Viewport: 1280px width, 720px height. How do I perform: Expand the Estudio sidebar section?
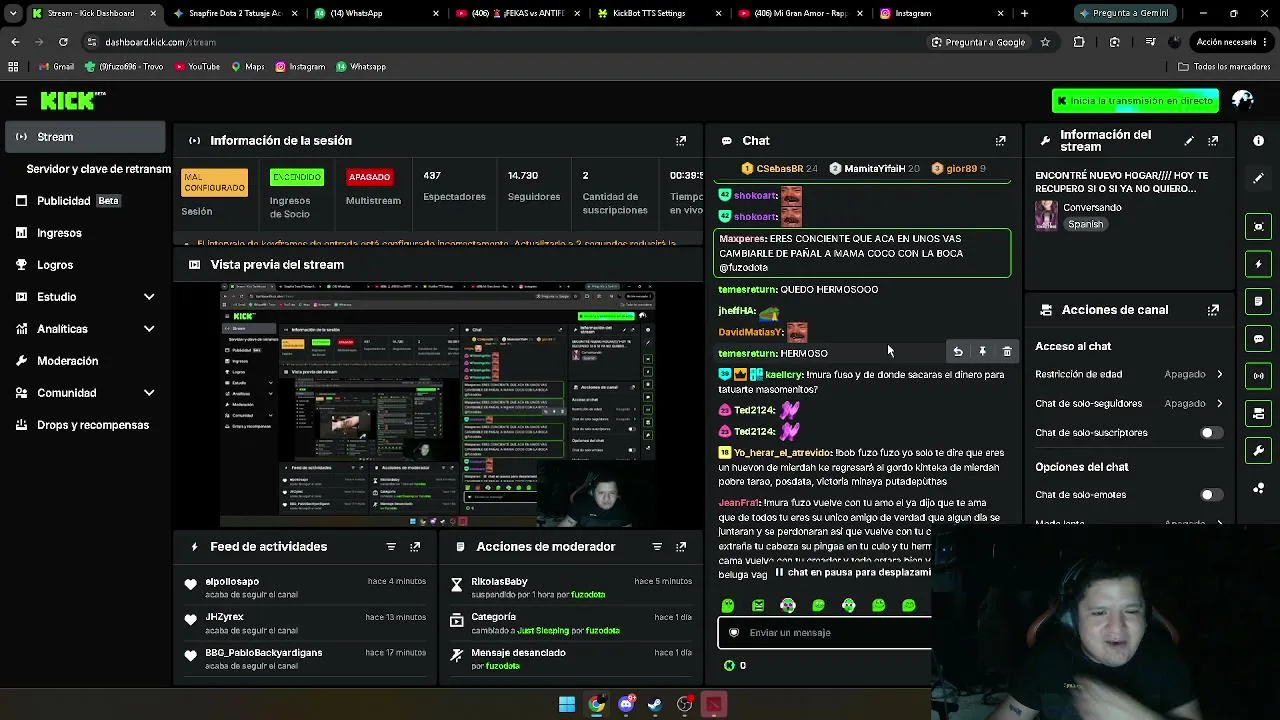coord(86,297)
